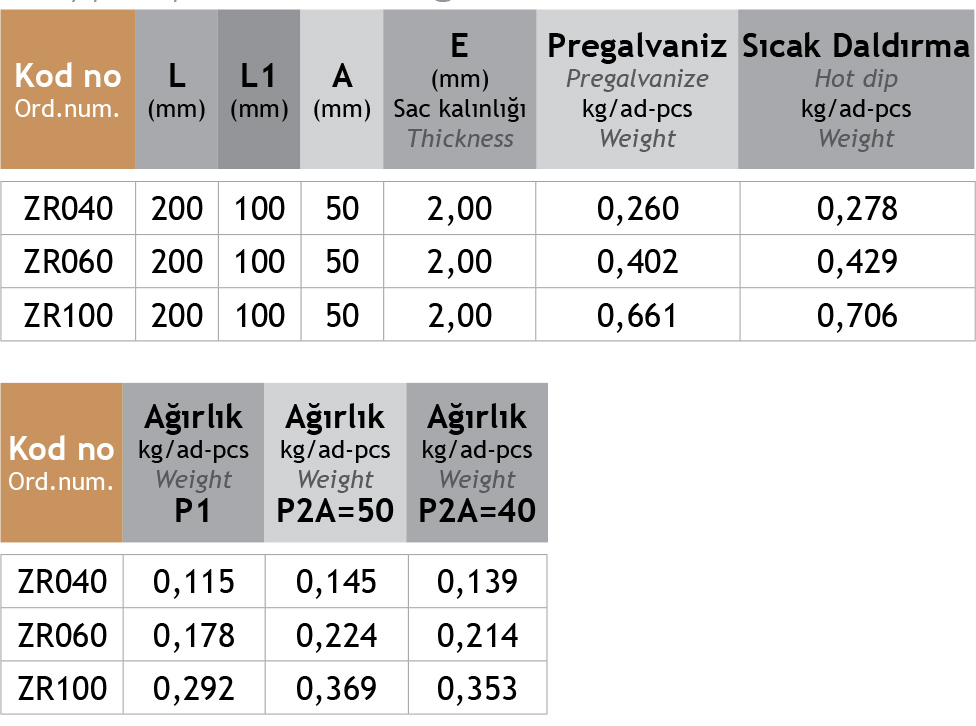This screenshot has height=726, width=976.
Task: Select the P1 weight value 0,115
Action: pyautogui.click(x=194, y=582)
